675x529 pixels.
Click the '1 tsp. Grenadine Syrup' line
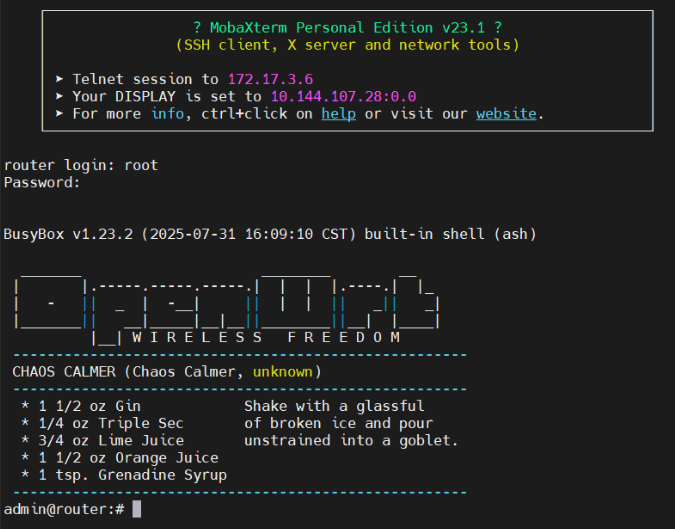pos(124,475)
